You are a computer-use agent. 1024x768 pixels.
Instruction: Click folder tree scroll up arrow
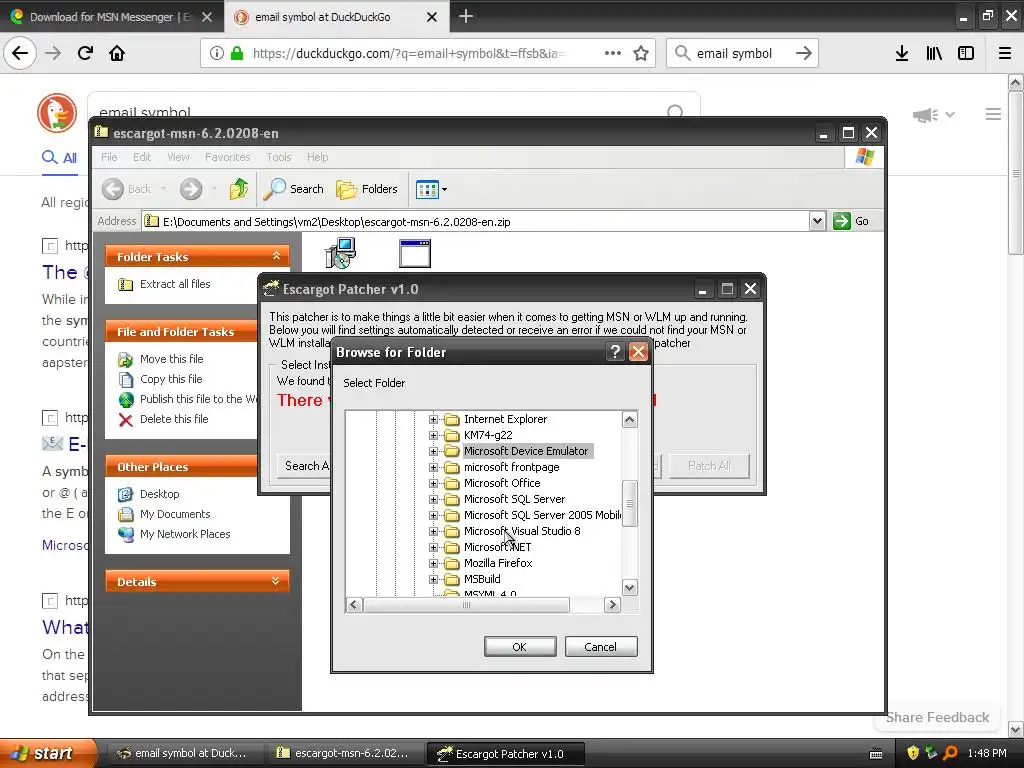tap(630, 419)
